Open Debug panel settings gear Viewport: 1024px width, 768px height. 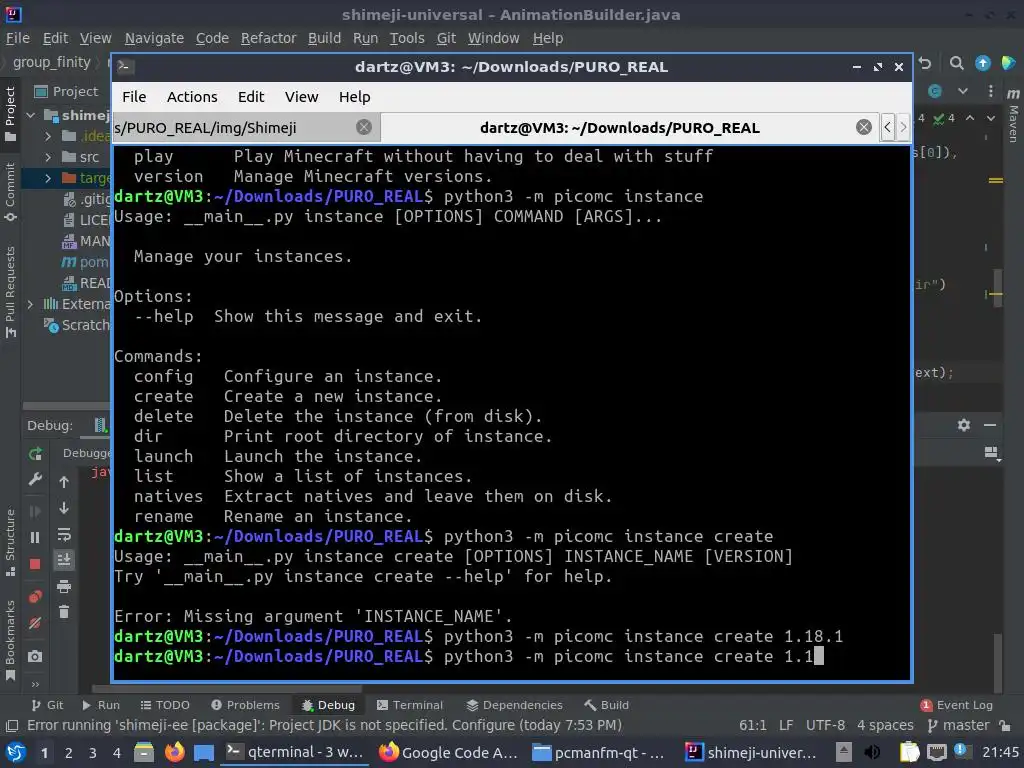coord(964,425)
